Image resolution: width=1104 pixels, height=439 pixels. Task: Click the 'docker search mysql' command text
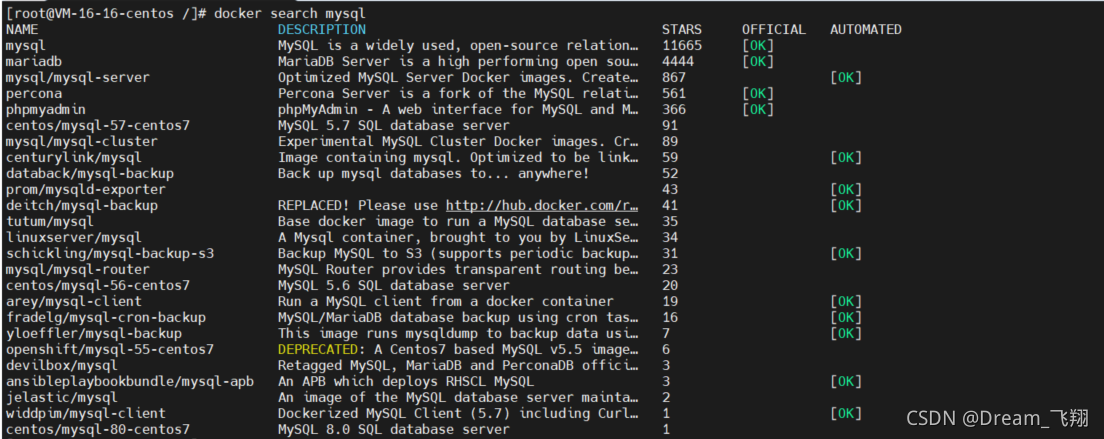pos(290,13)
